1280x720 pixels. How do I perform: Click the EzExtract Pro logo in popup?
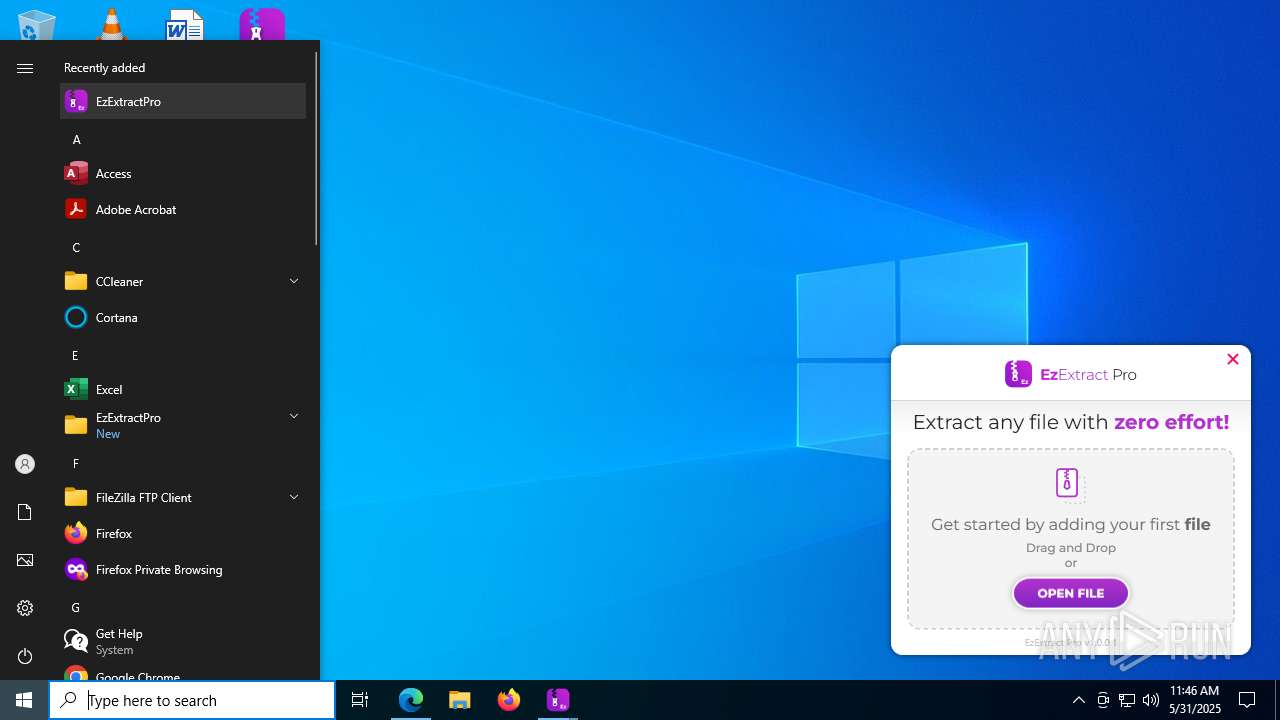coord(1071,374)
